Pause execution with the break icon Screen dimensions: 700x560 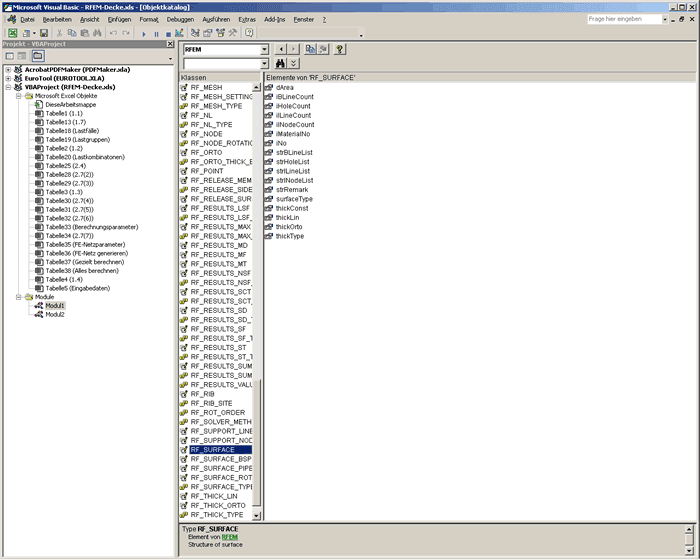click(x=156, y=33)
